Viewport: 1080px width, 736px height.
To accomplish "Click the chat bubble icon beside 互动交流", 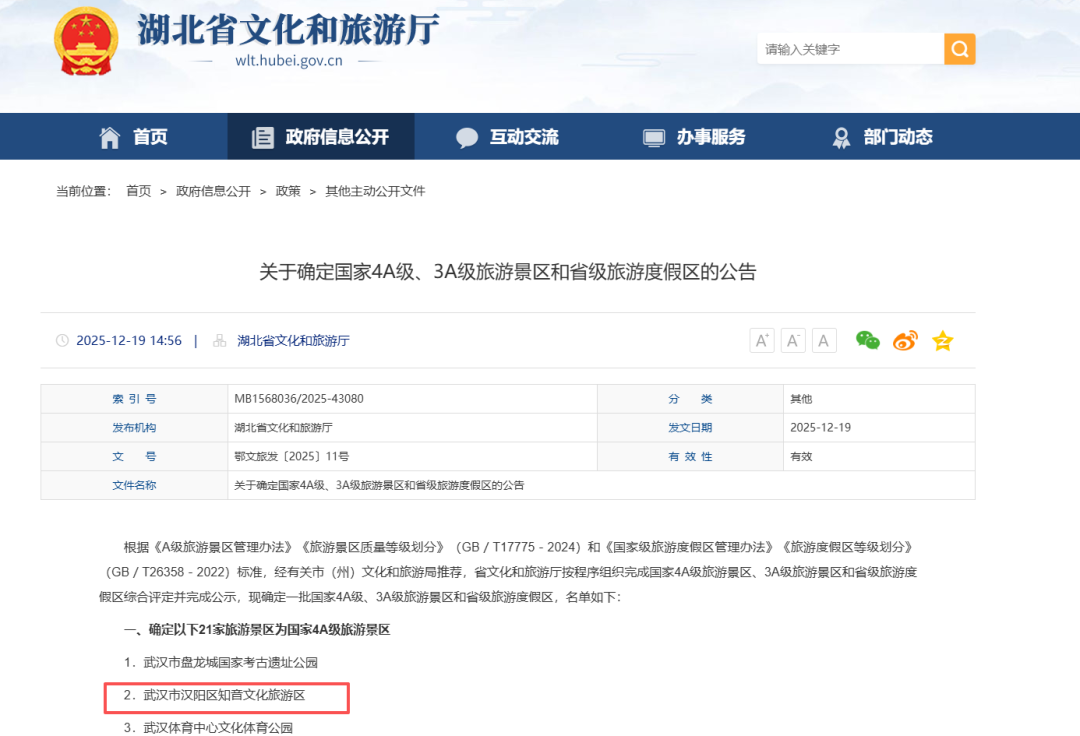I will (466, 136).
